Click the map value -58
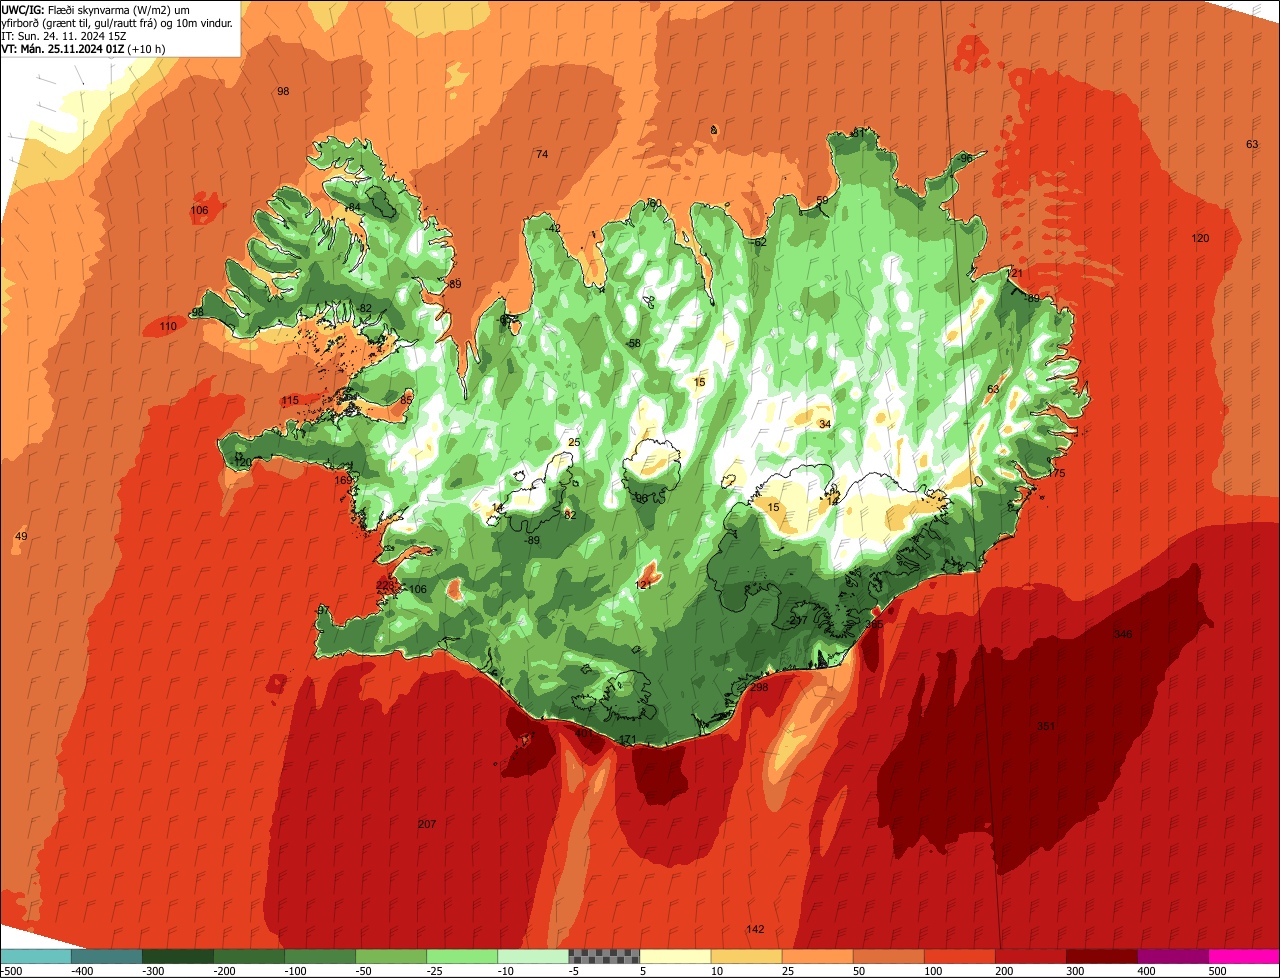This screenshot has width=1280, height=978. [x=633, y=343]
